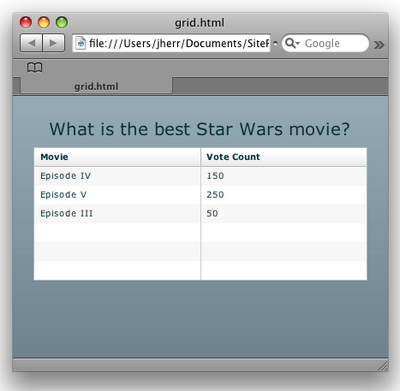The image size is (400, 391).
Task: Sort by the Vote Count column header
Action: tap(284, 157)
